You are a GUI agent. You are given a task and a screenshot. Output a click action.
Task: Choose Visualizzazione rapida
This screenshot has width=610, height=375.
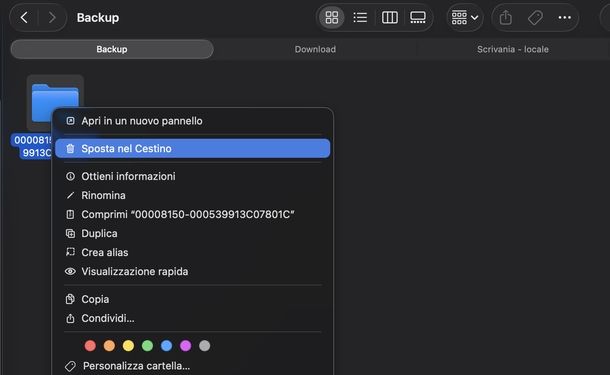coord(193,272)
